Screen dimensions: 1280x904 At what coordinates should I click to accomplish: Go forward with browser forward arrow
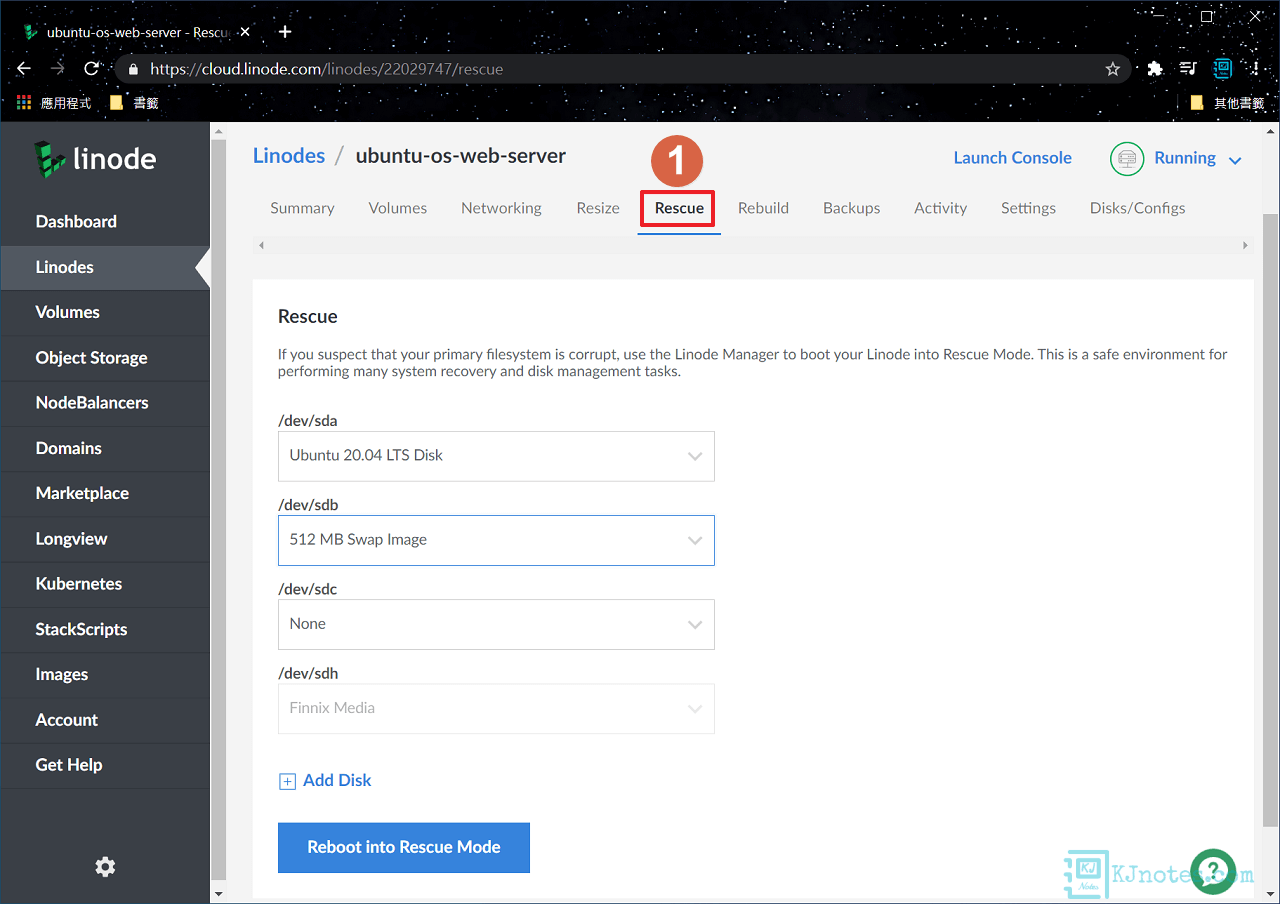pos(57,69)
